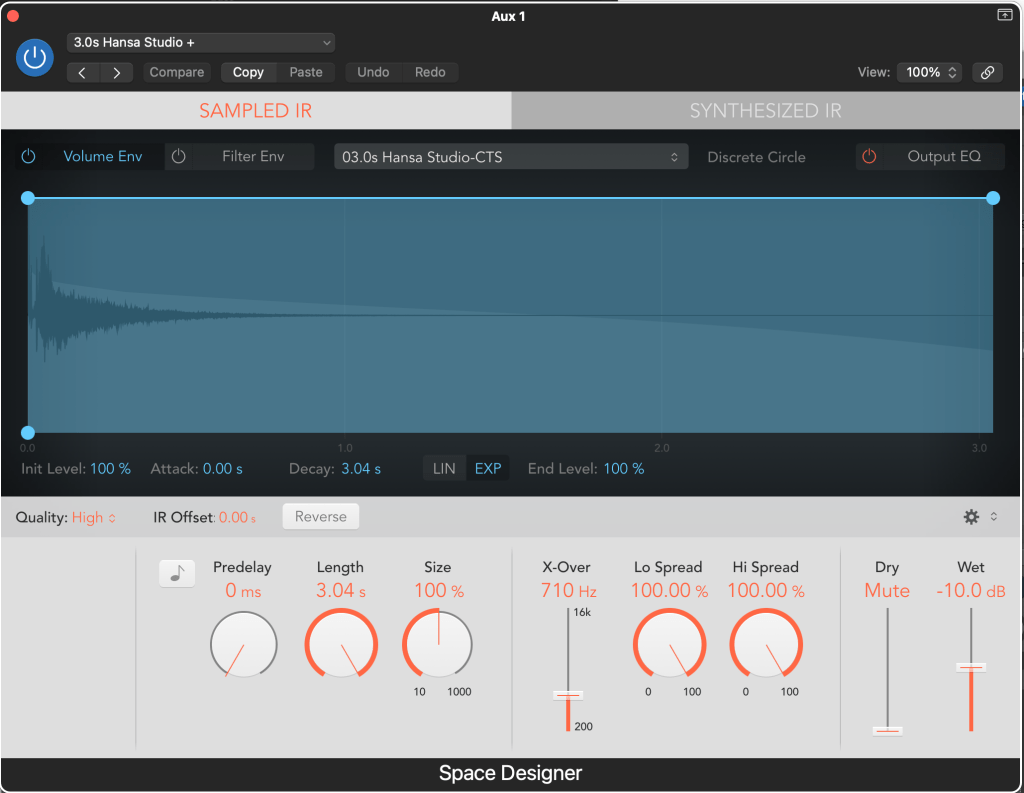This screenshot has width=1024, height=793.
Task: Toggle the Filter Env power icon
Action: pyautogui.click(x=179, y=157)
